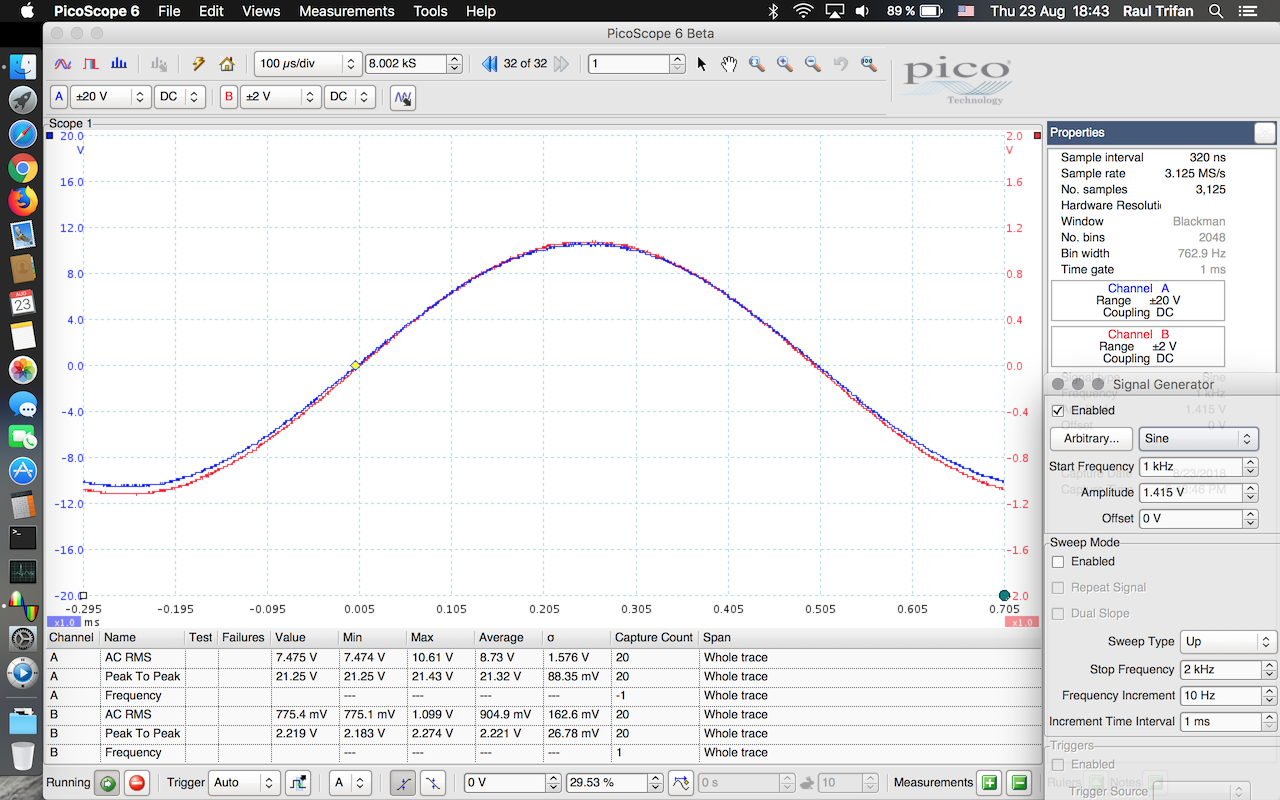Close the Properties panel
This screenshot has height=800, width=1280.
click(x=1265, y=133)
